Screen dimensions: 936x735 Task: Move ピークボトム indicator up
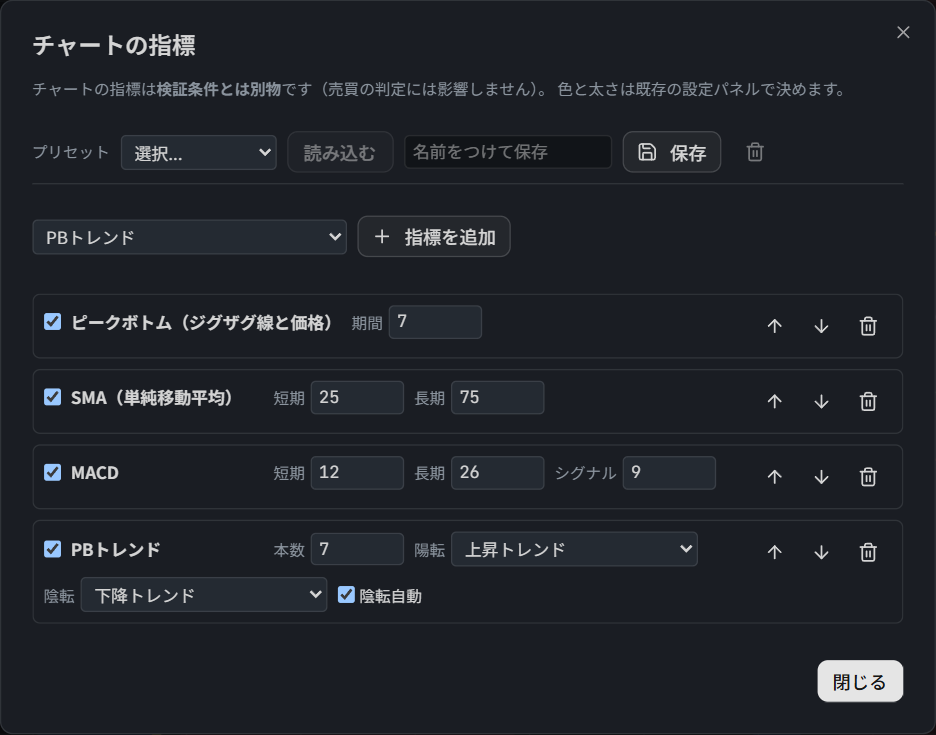(774, 326)
